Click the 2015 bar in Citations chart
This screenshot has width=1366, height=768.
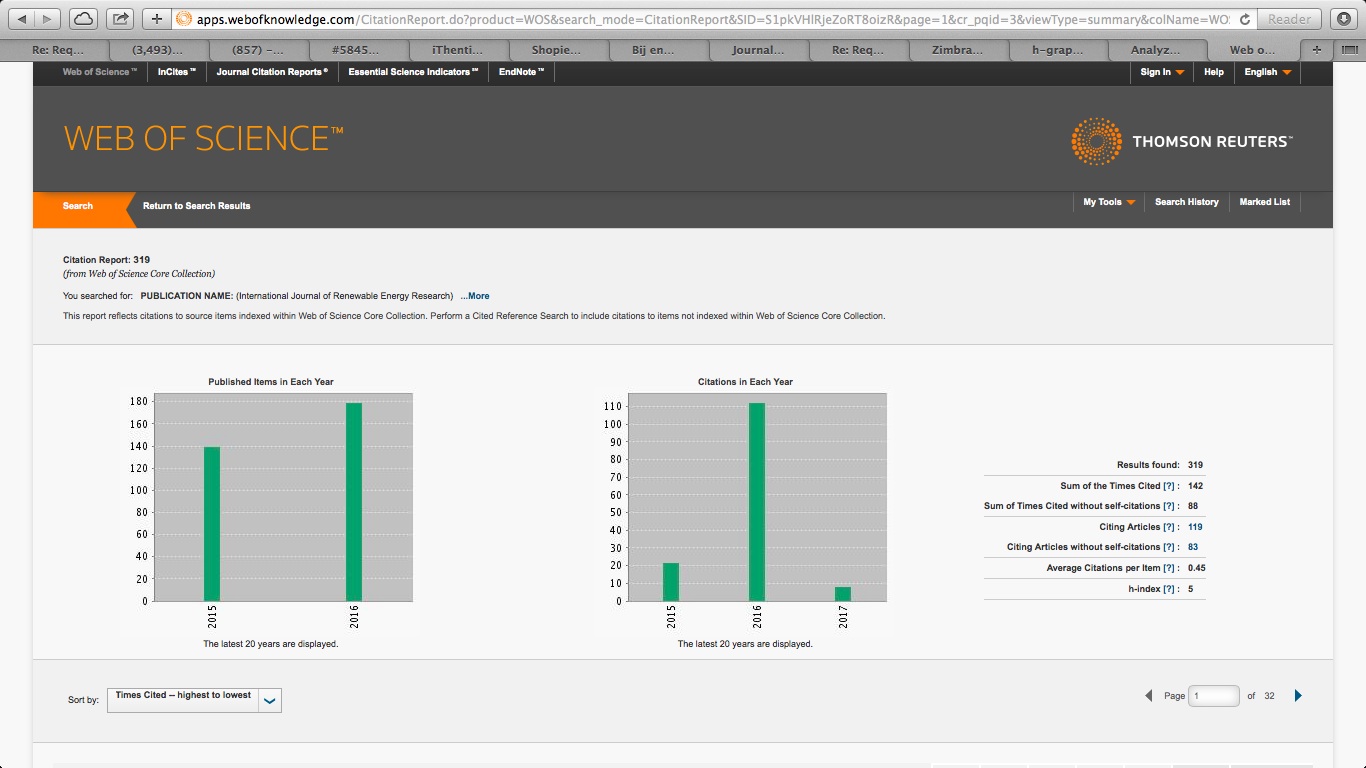tap(671, 582)
